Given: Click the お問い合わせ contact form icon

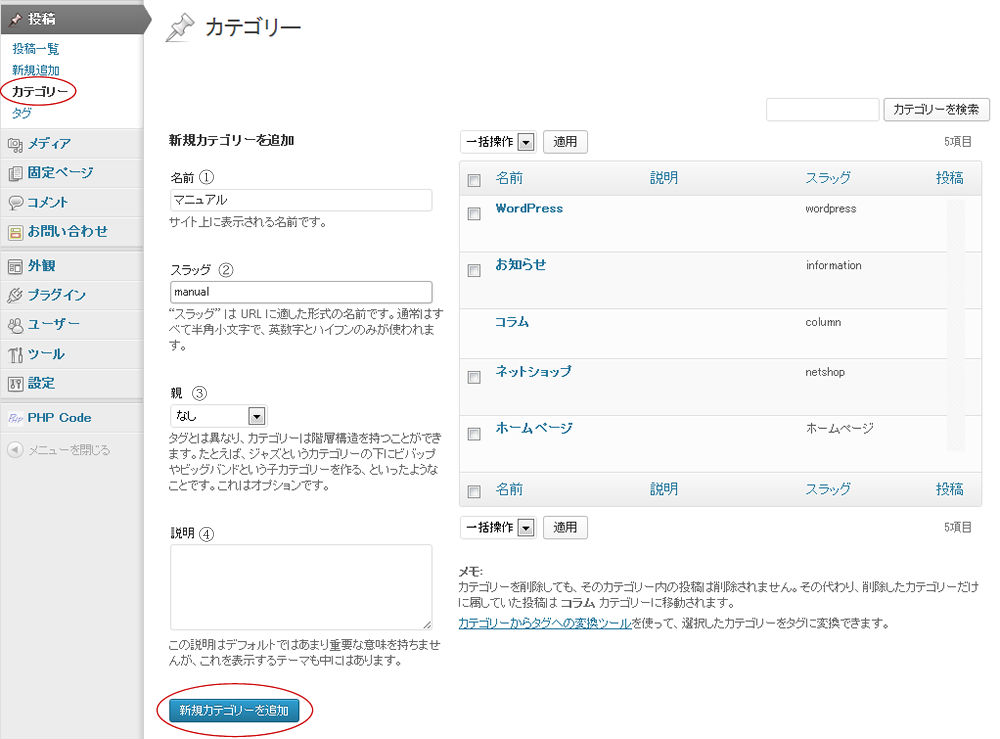Looking at the screenshot, I should tap(15, 232).
